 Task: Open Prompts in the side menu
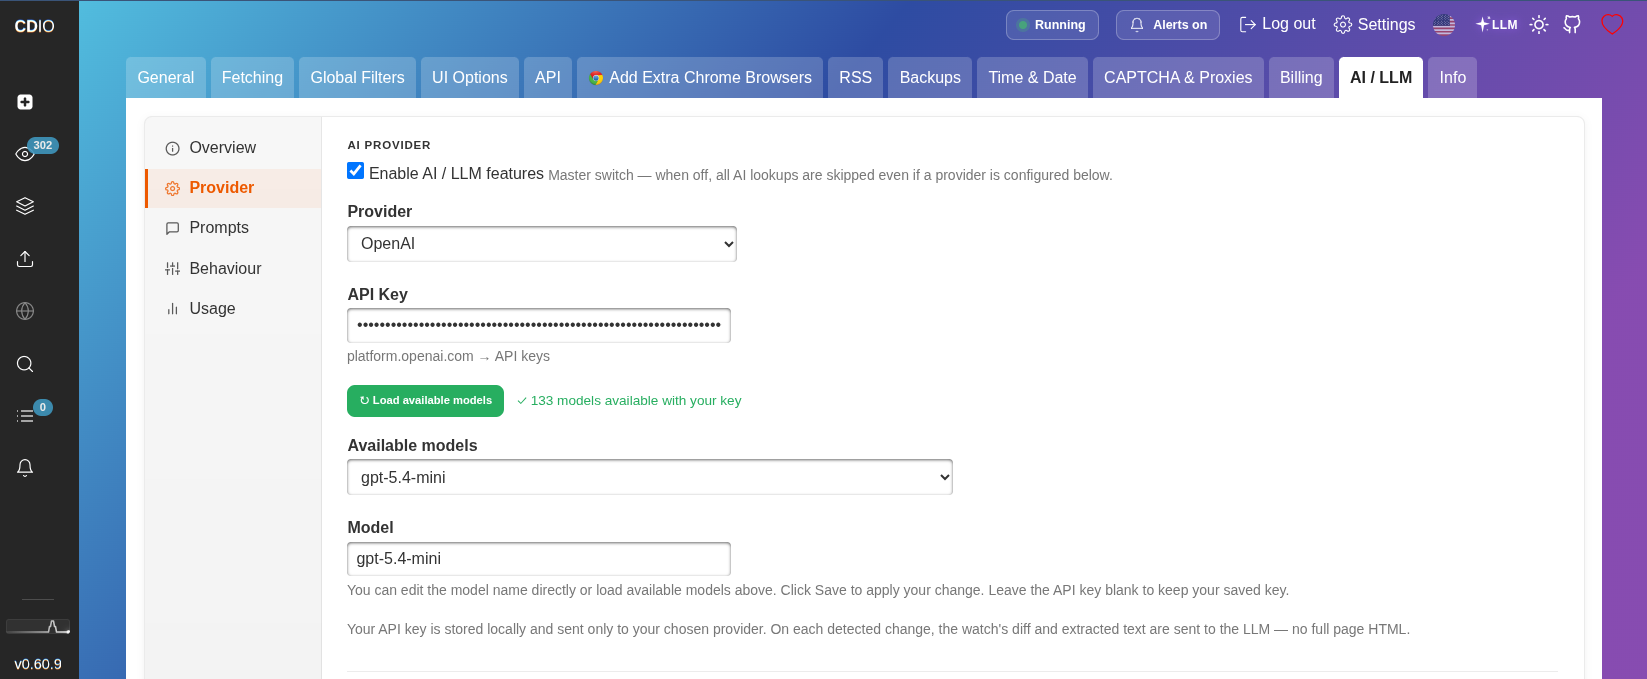[233, 228]
